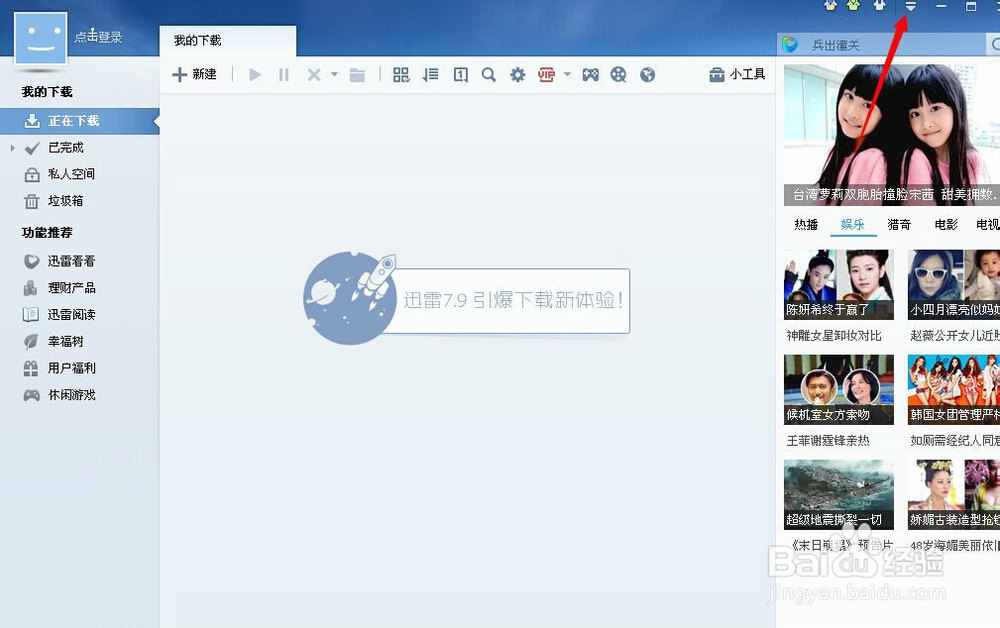Open 迅雷阅读 in the sidebar
1000x628 pixels.
(71, 315)
